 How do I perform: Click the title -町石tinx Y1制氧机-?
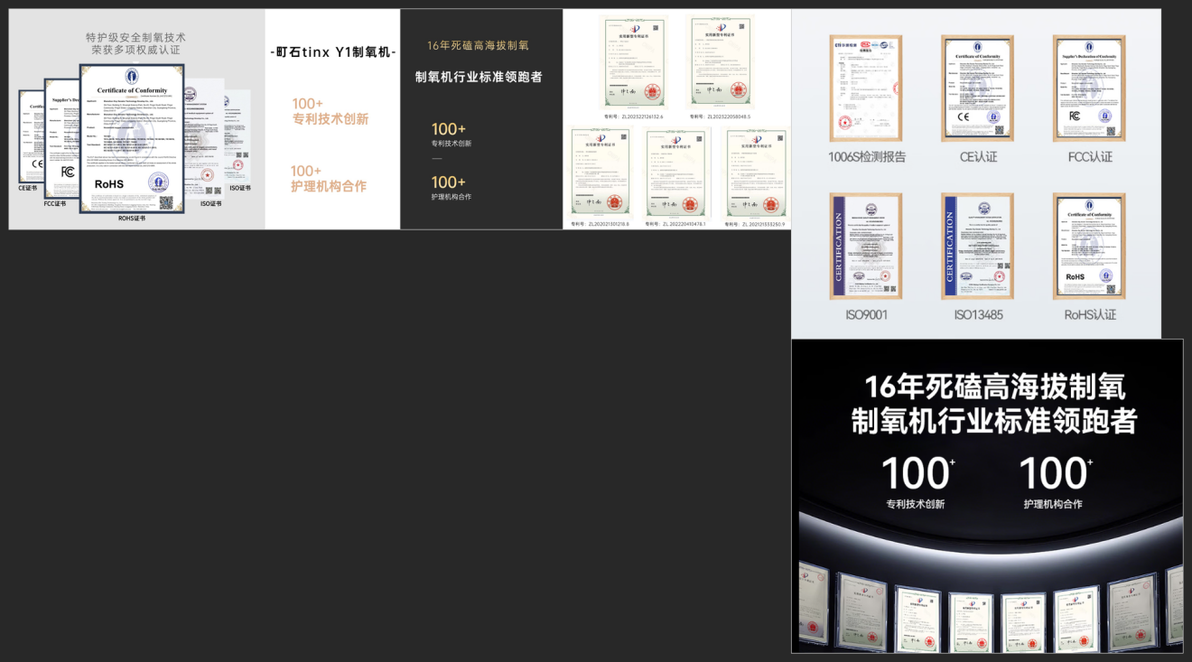pyautogui.click(x=333, y=52)
